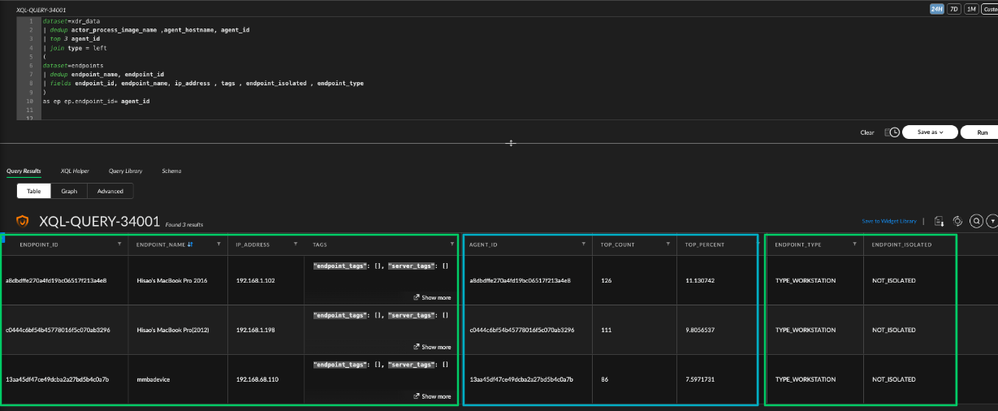Screen dimensions: 998x411
Task: Open filter icon on IP_ADDRESS column
Action: (295, 244)
